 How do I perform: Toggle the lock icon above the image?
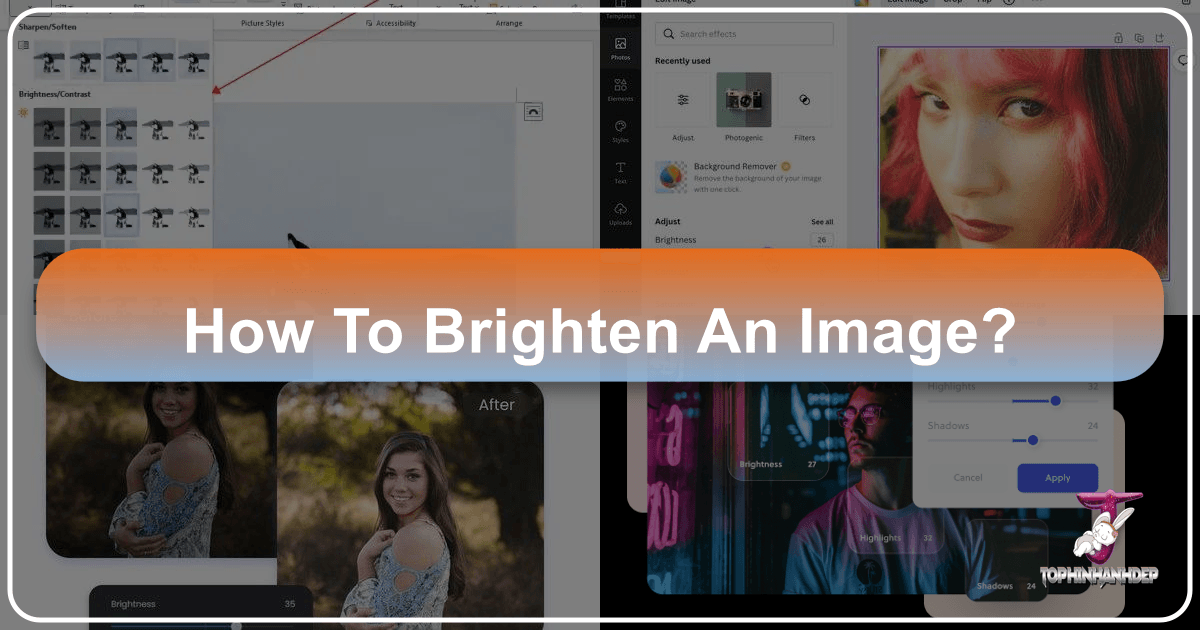coord(1118,37)
